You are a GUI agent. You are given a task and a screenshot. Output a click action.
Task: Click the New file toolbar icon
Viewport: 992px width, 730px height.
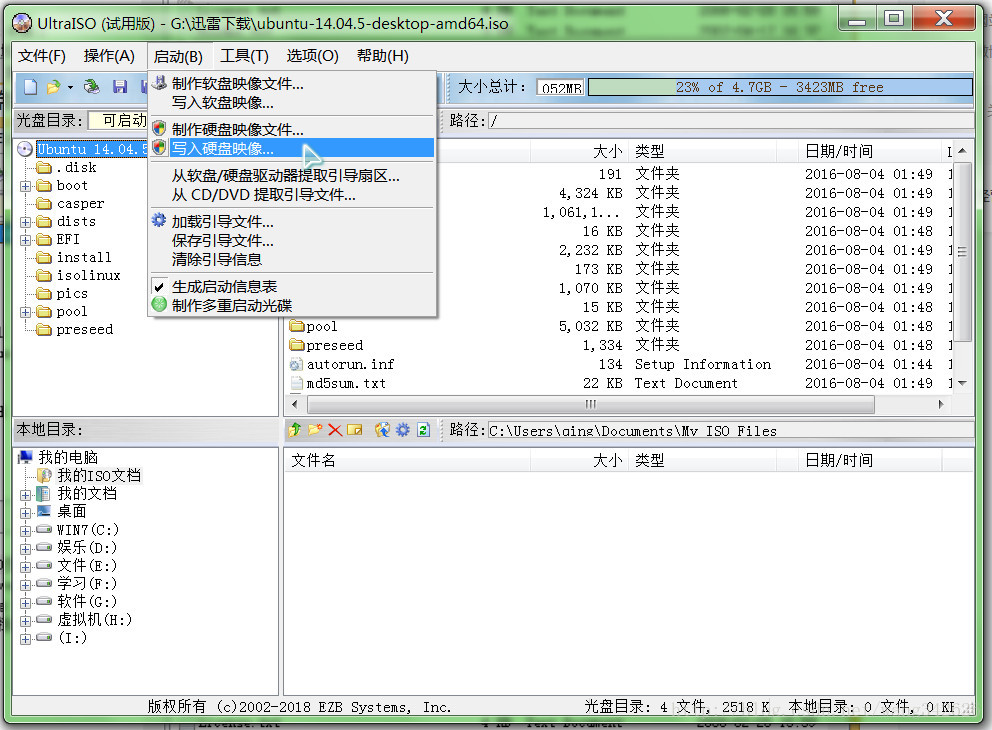point(30,87)
